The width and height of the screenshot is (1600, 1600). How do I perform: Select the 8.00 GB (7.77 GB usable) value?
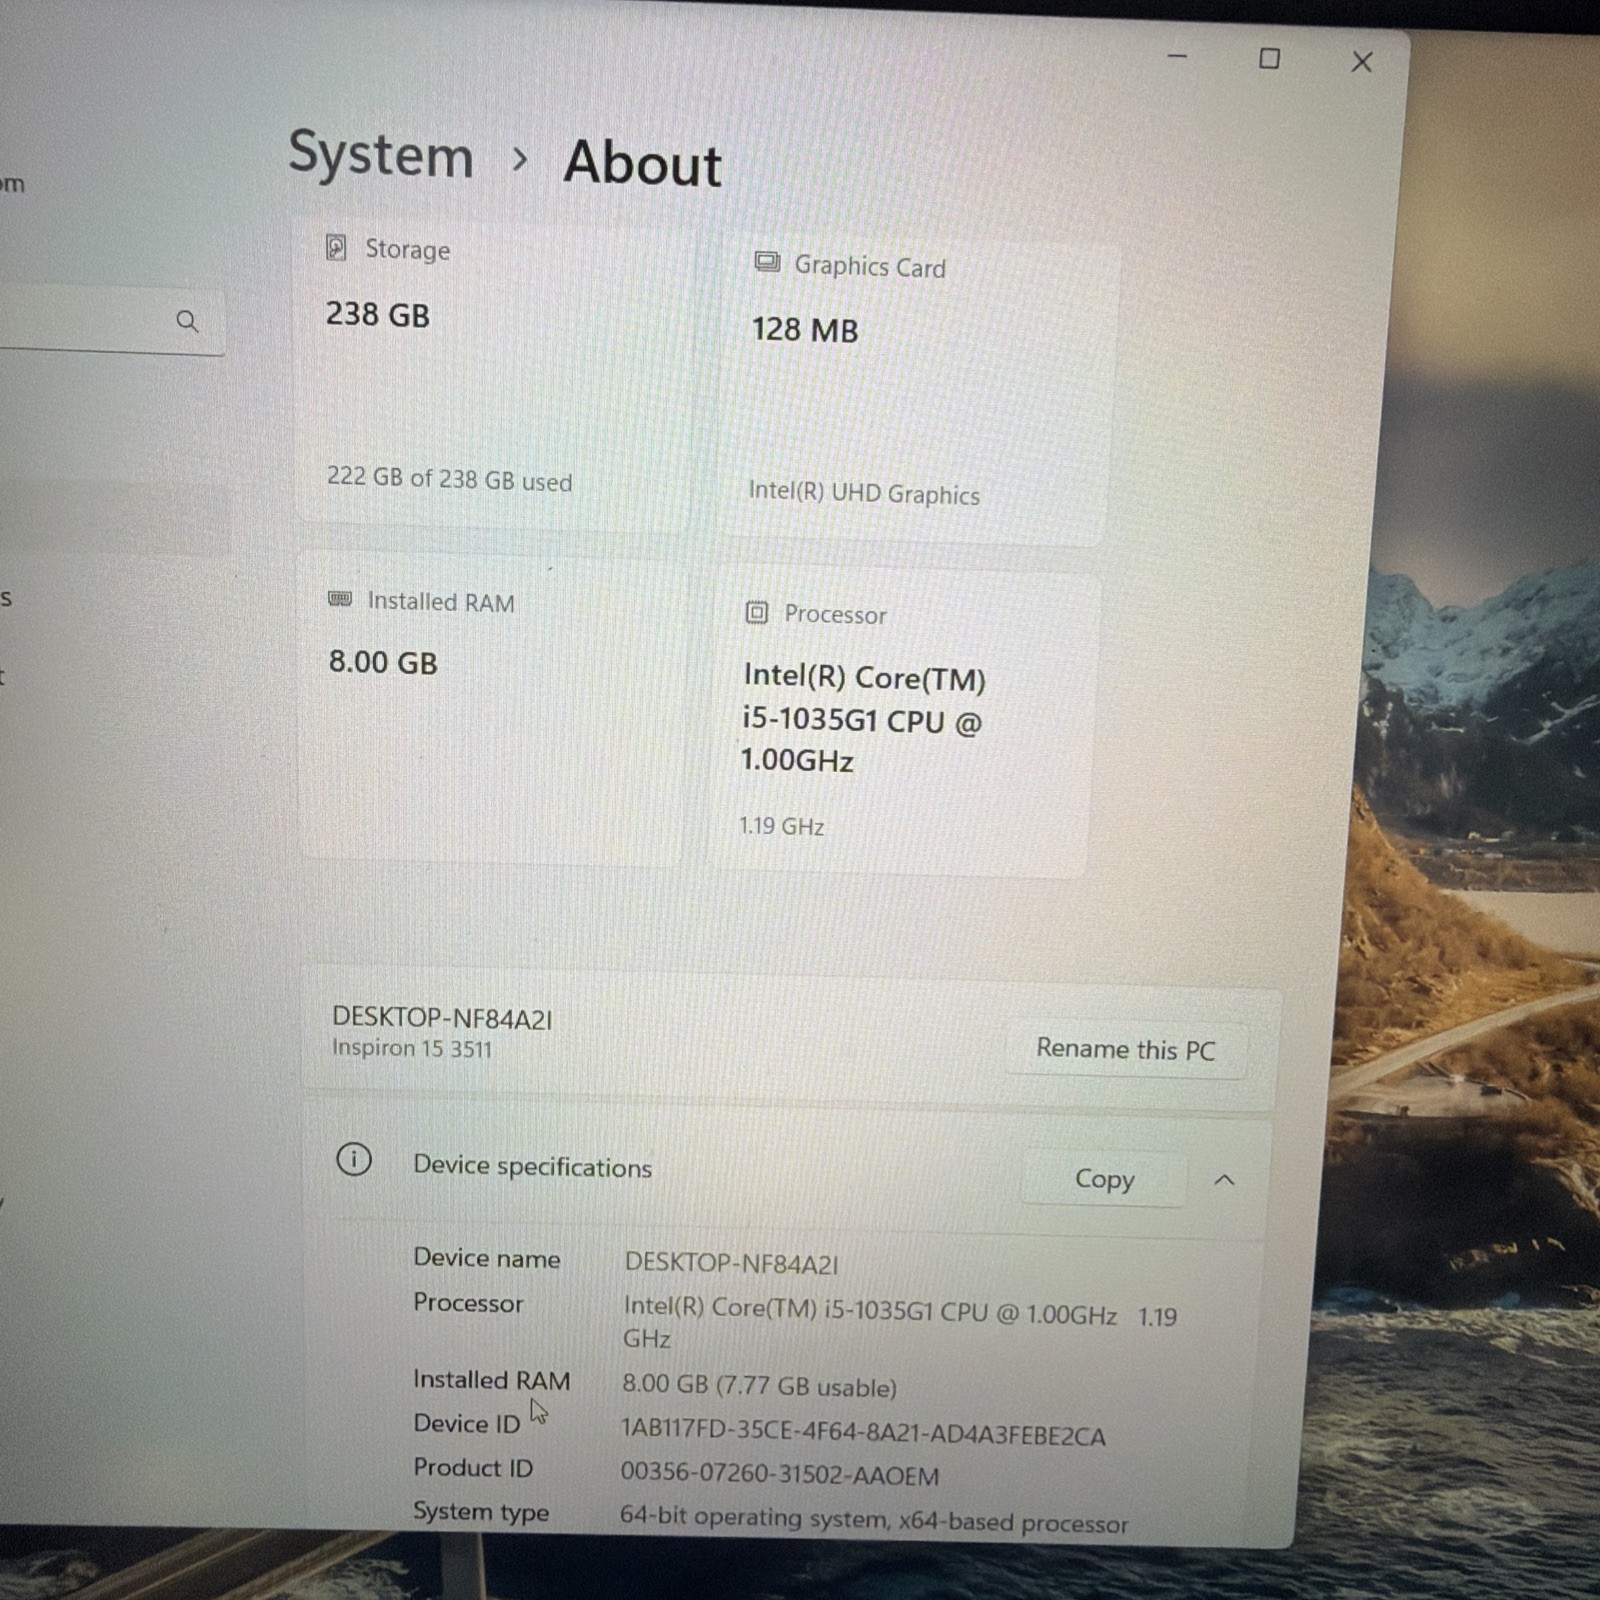pyautogui.click(x=759, y=1386)
